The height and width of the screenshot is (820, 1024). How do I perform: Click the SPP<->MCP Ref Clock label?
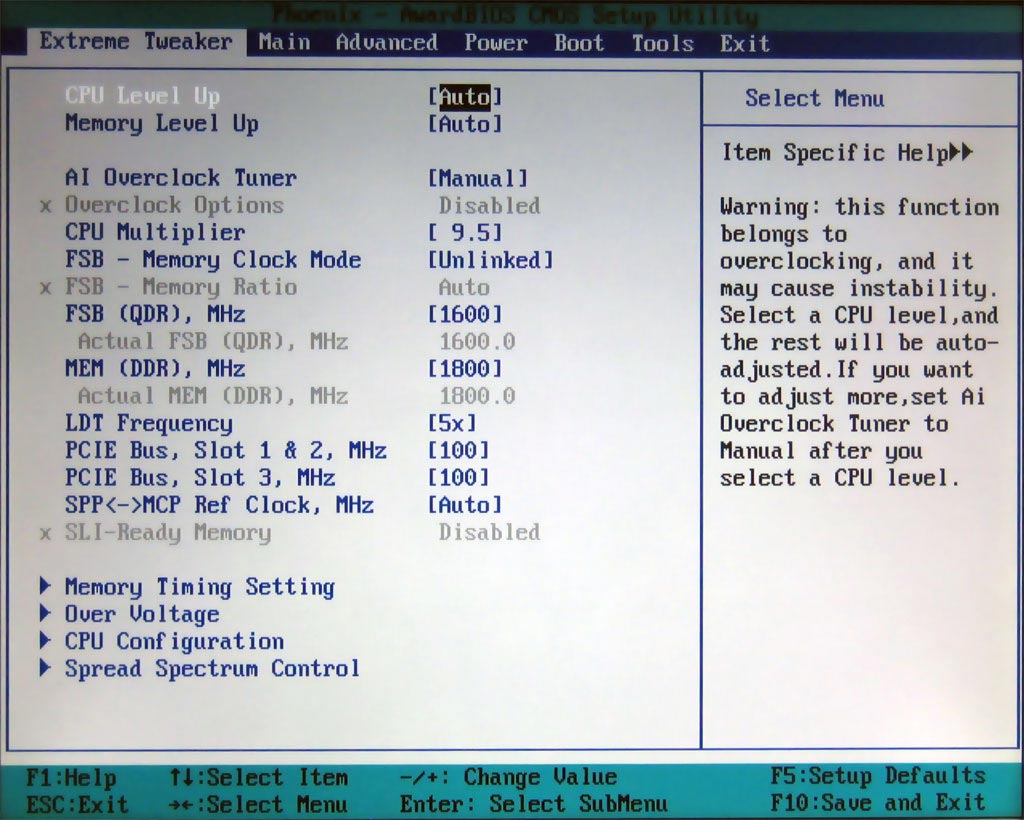[219, 505]
